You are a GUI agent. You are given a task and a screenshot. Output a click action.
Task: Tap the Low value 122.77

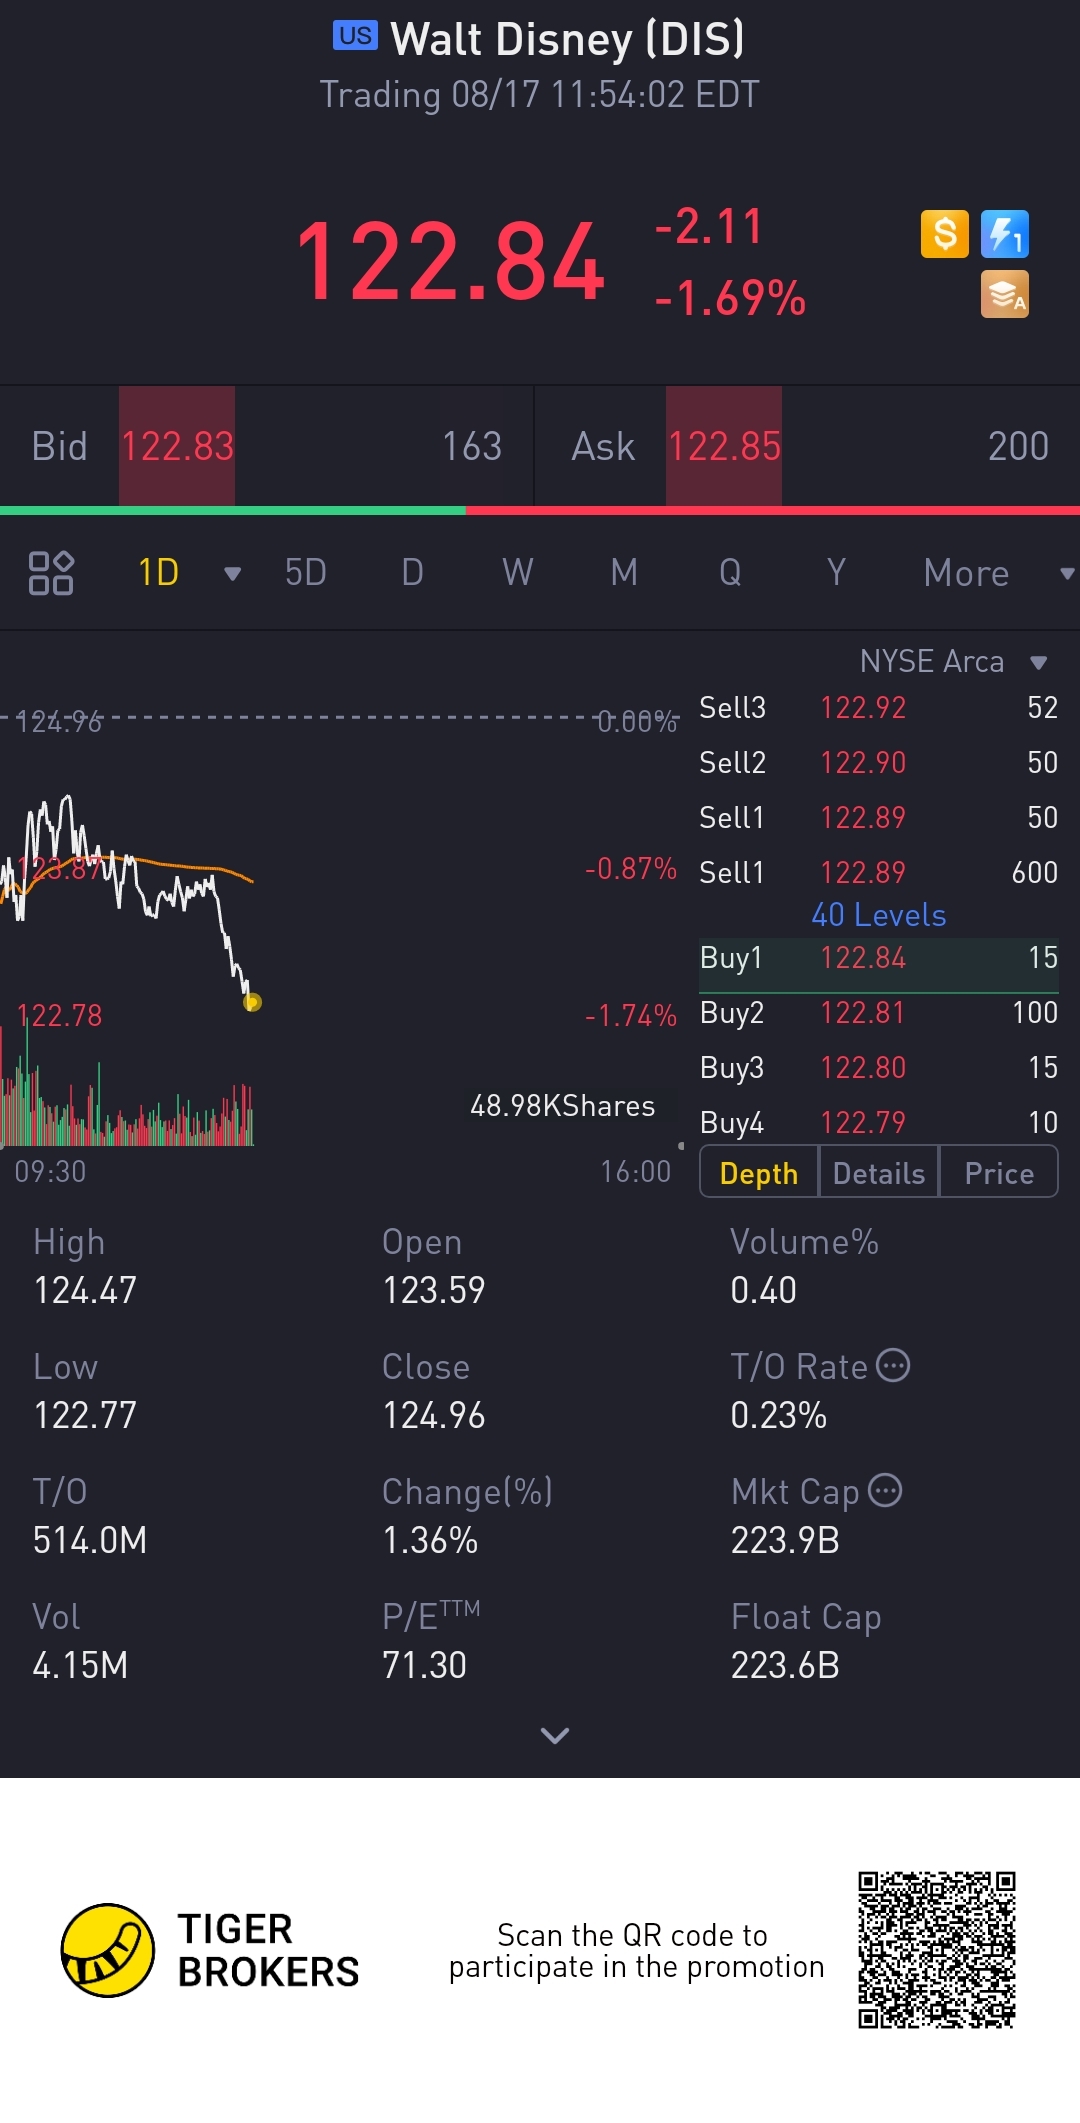(85, 1415)
